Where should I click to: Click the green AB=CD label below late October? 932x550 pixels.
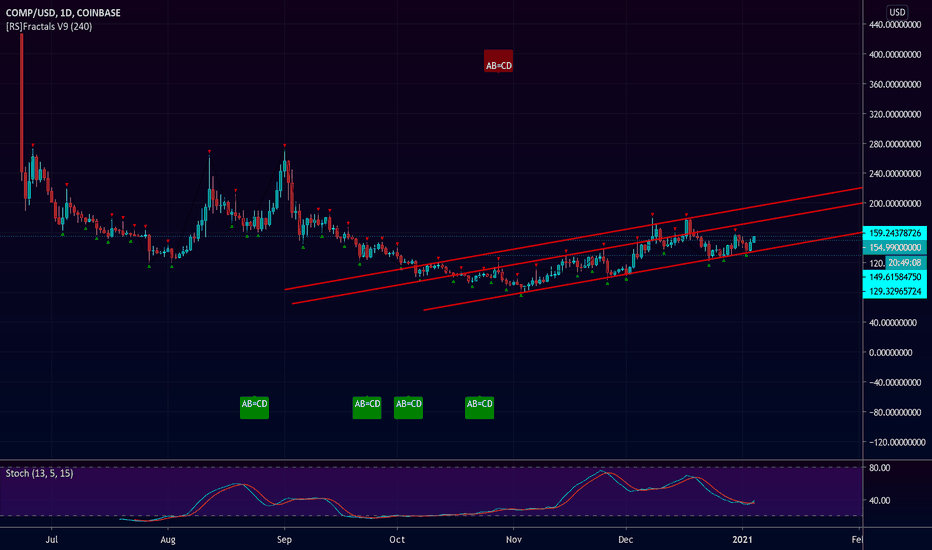pos(480,407)
